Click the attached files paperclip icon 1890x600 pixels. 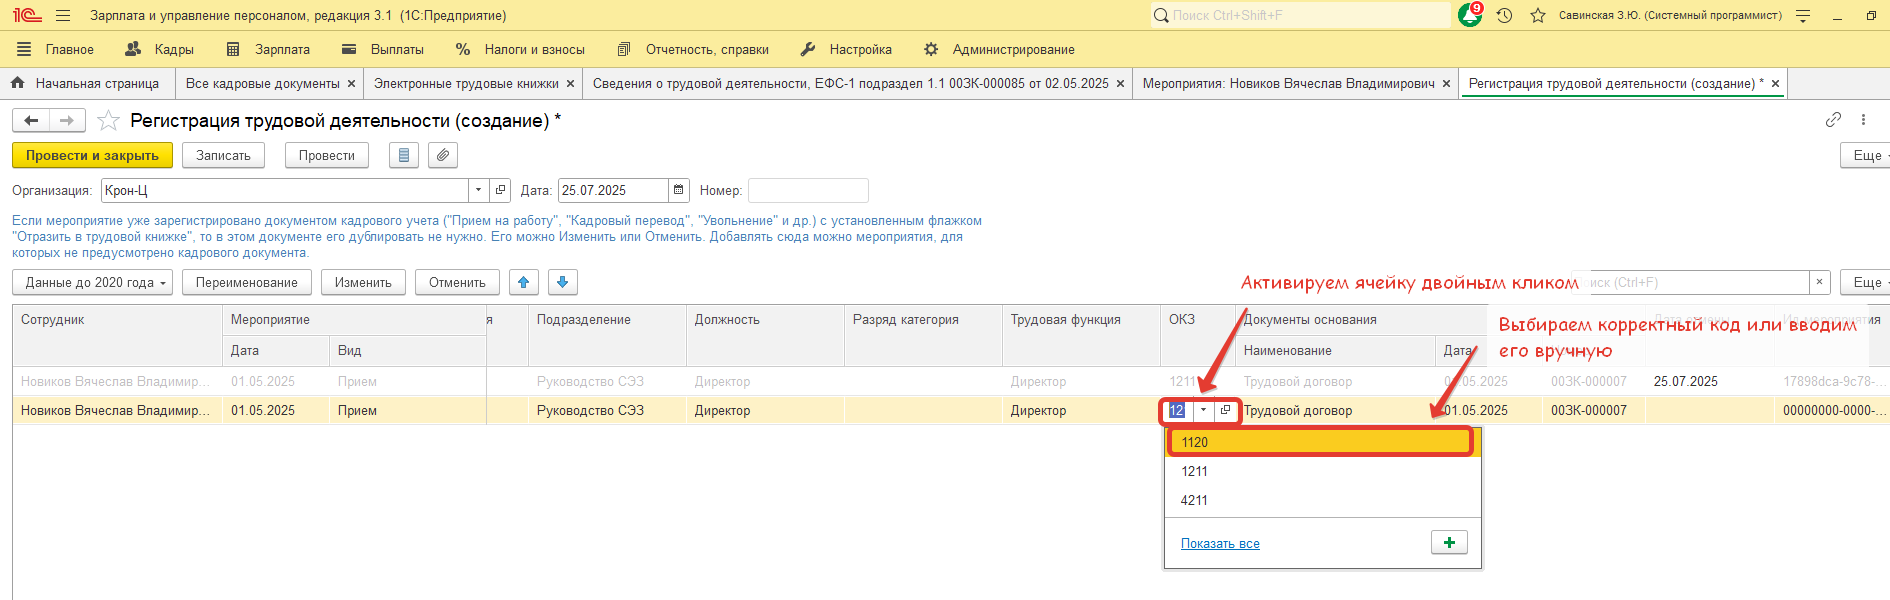click(443, 155)
